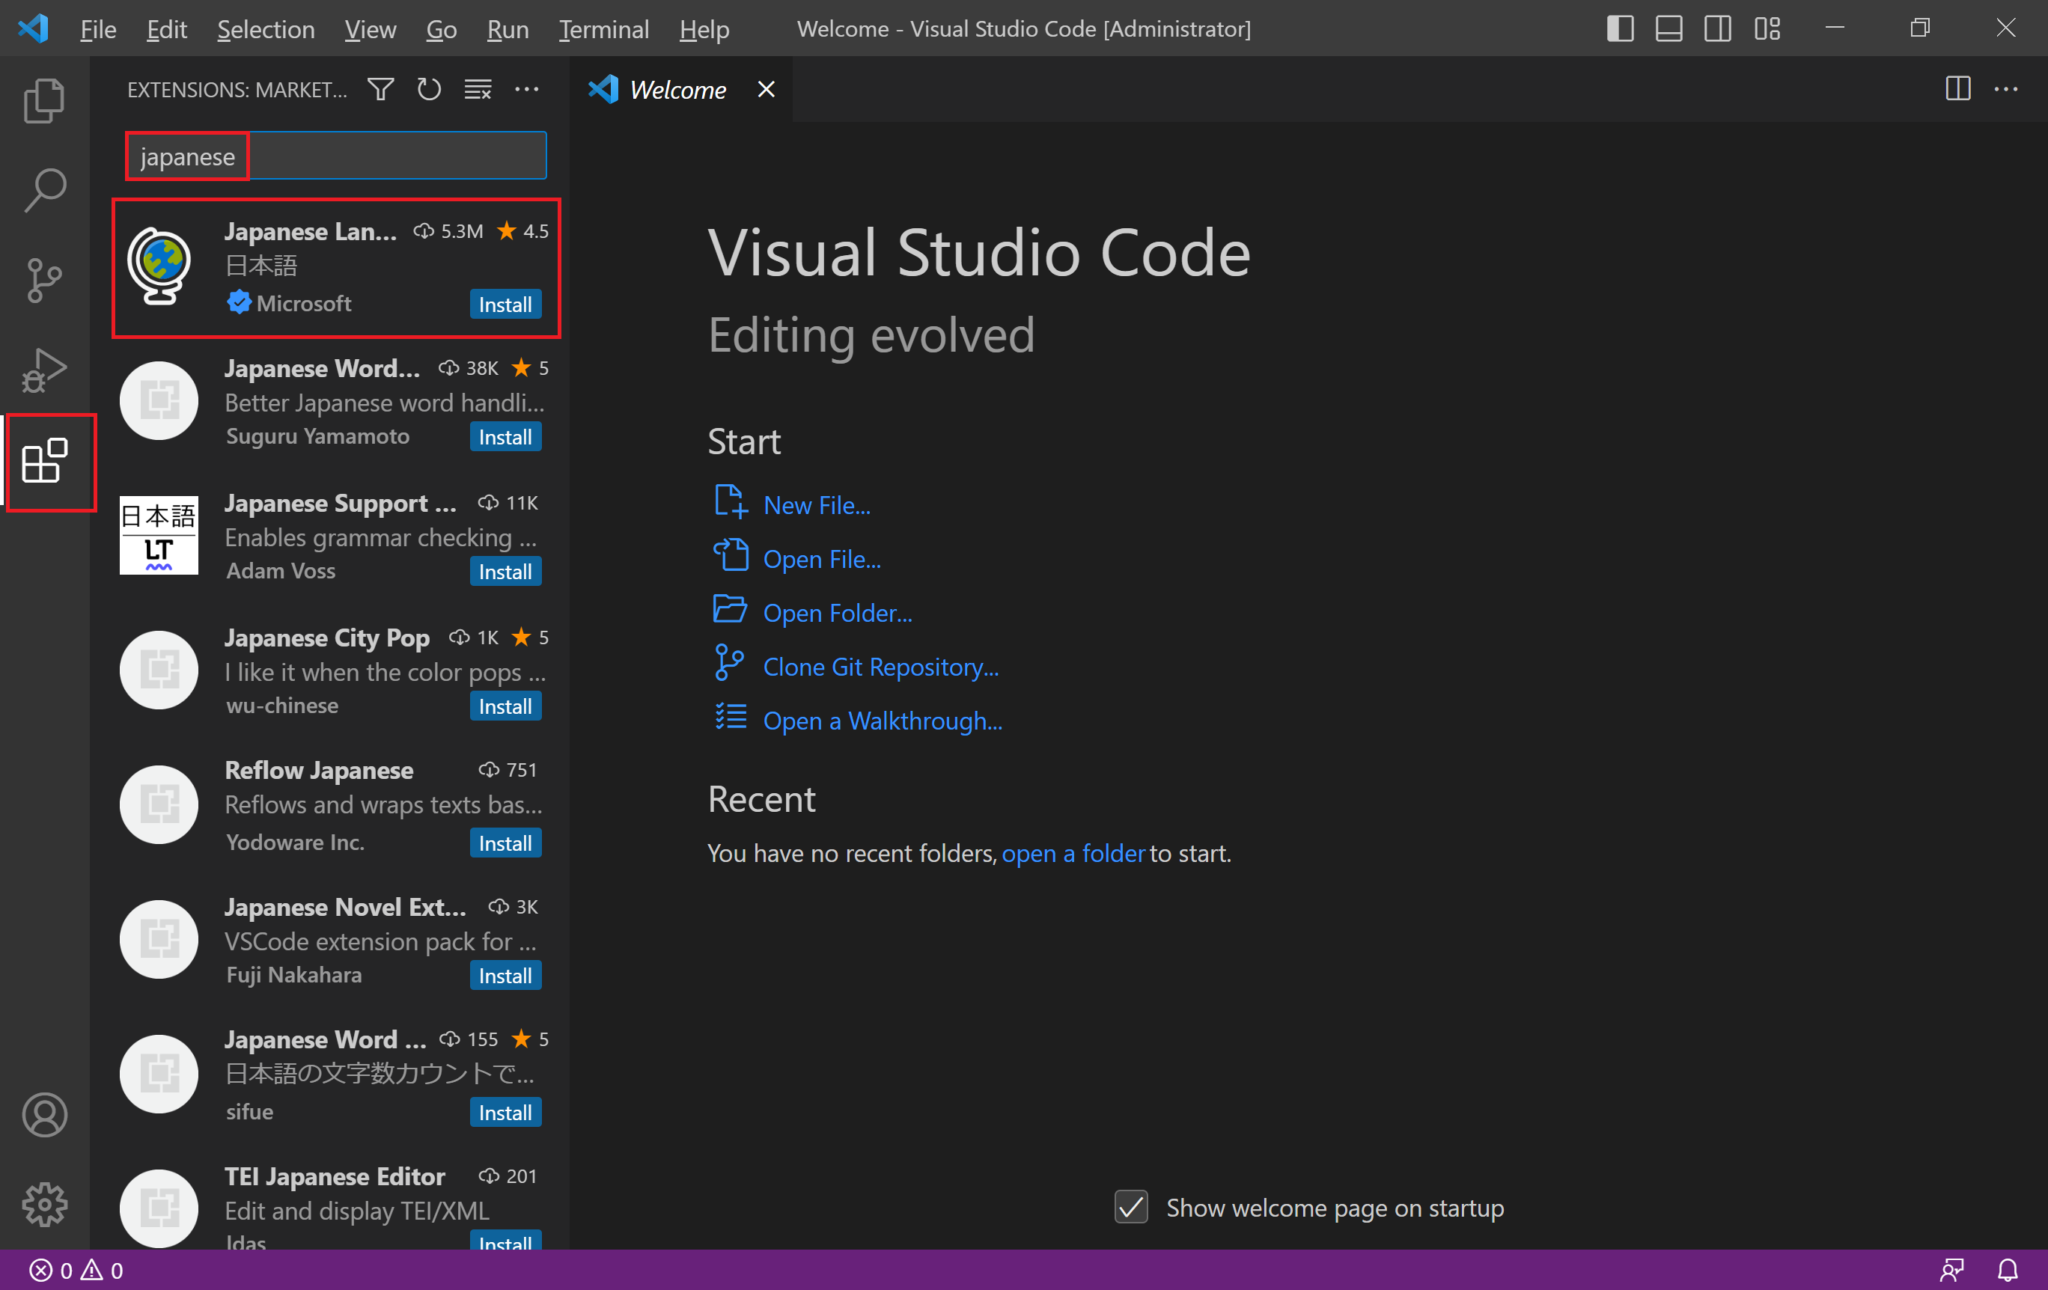Click the Extensions icon in activity bar
This screenshot has width=2048, height=1290.
(46, 462)
